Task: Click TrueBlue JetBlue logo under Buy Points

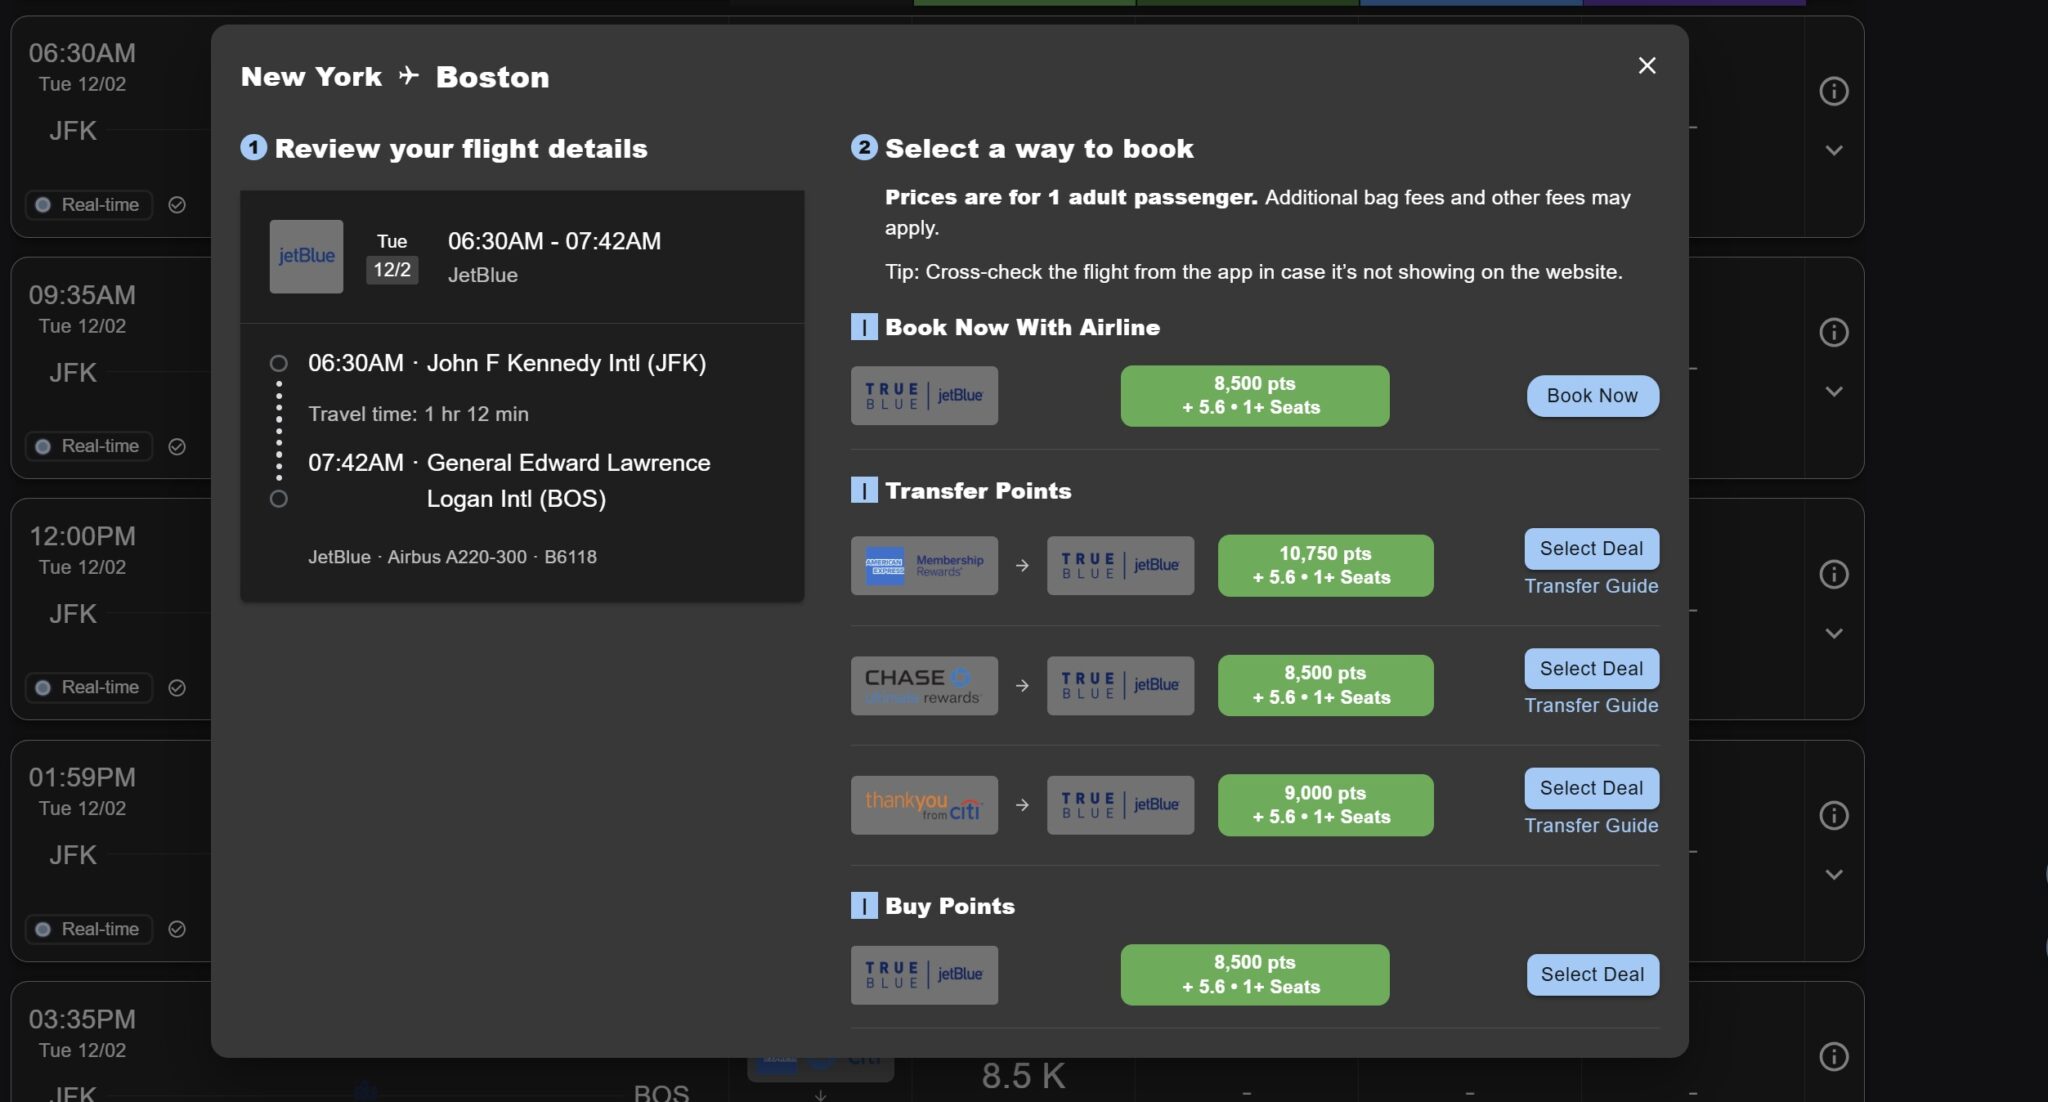Action: click(924, 975)
